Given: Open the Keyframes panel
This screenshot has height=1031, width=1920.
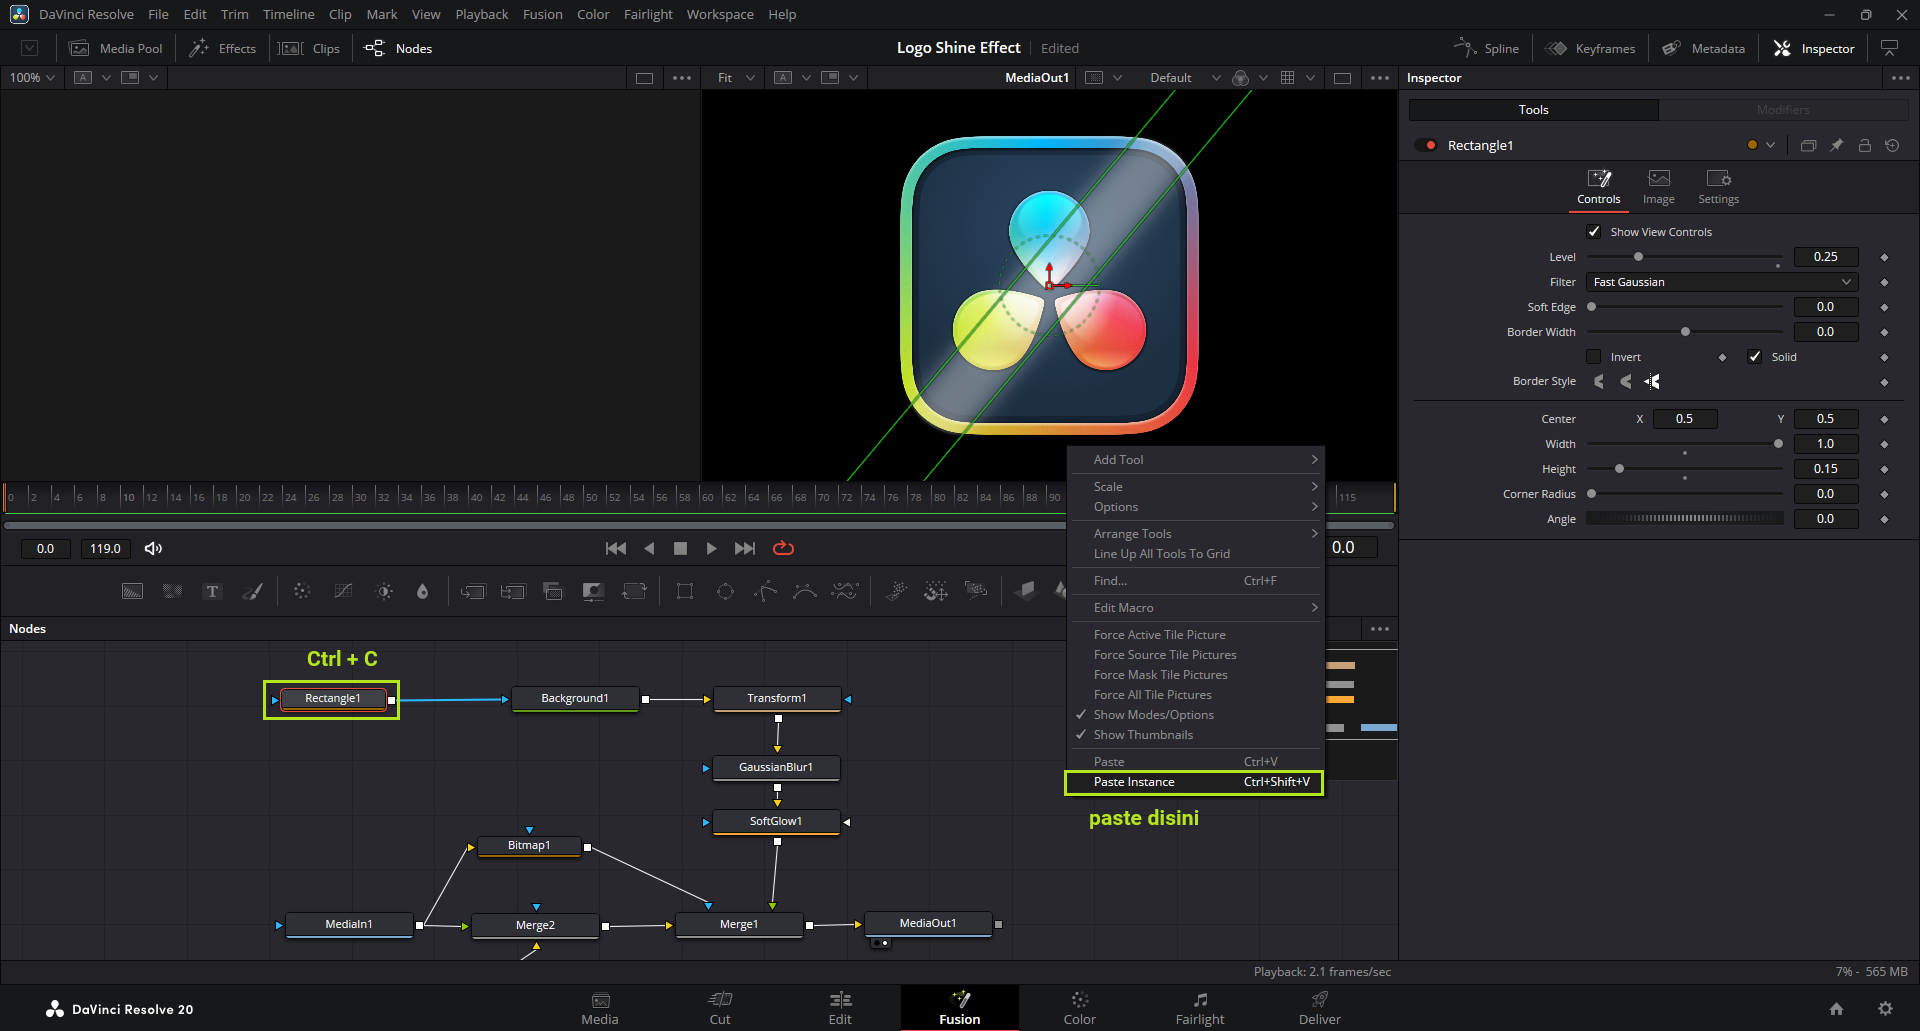Looking at the screenshot, I should 1590,48.
